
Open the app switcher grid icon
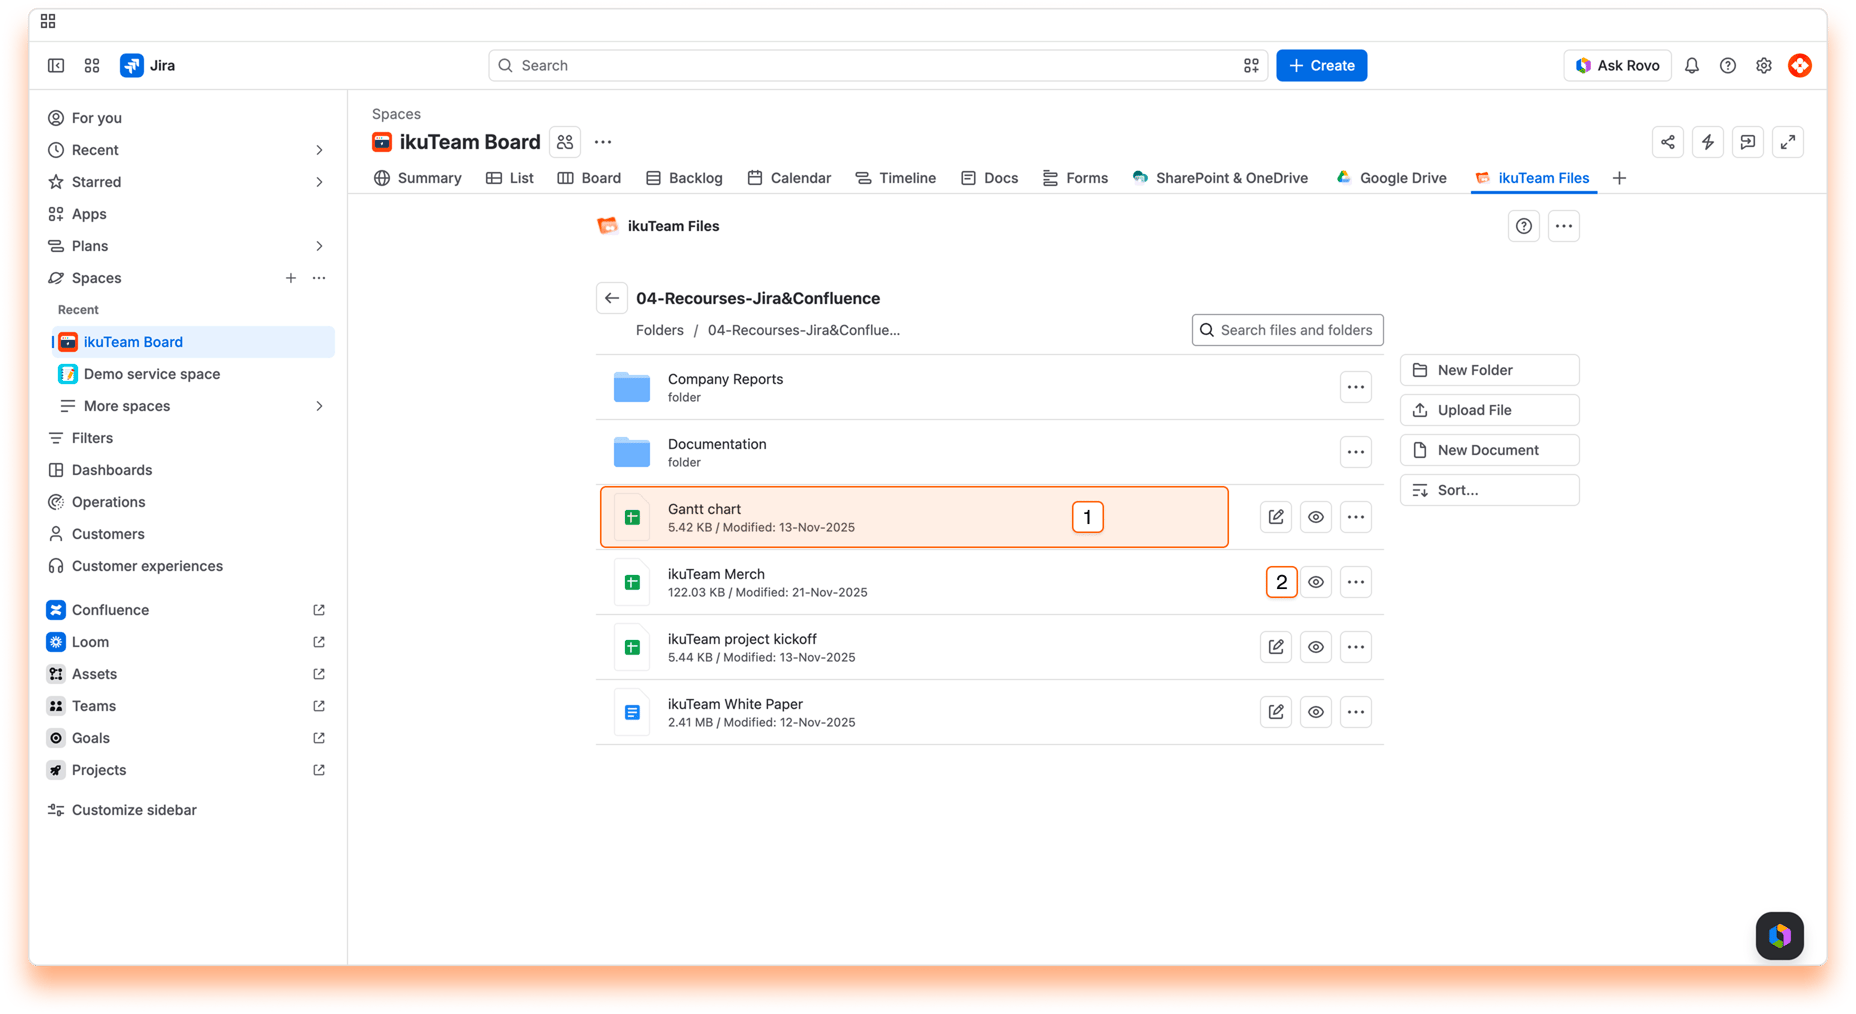point(92,65)
